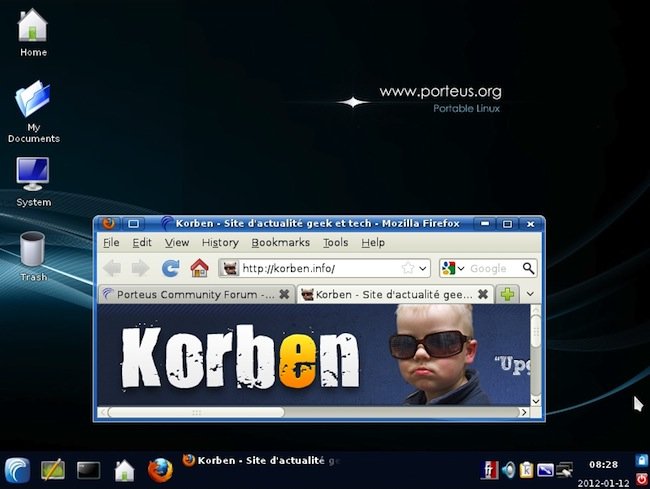Viewport: 650px width, 489px height.
Task: Open the File menu
Action: pos(111,242)
